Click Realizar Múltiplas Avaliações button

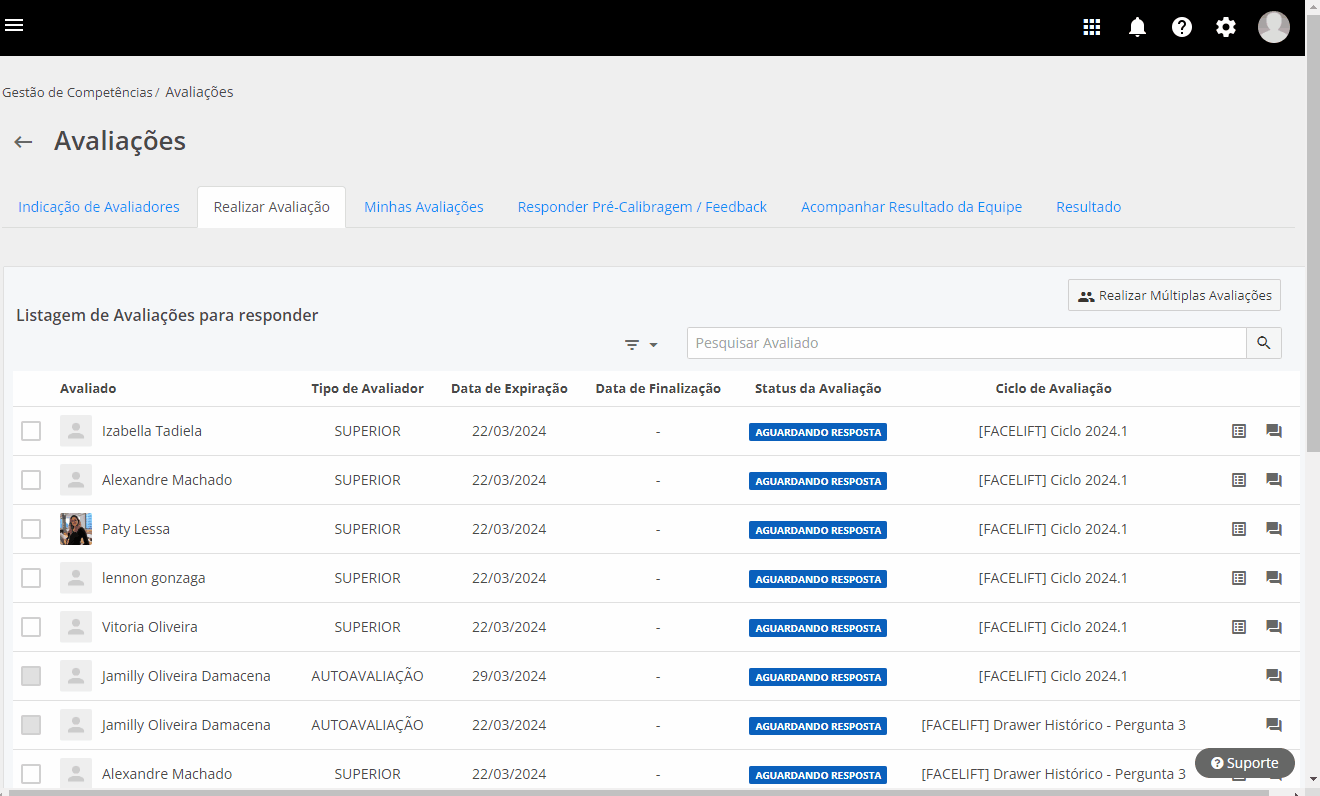pyautogui.click(x=1174, y=296)
